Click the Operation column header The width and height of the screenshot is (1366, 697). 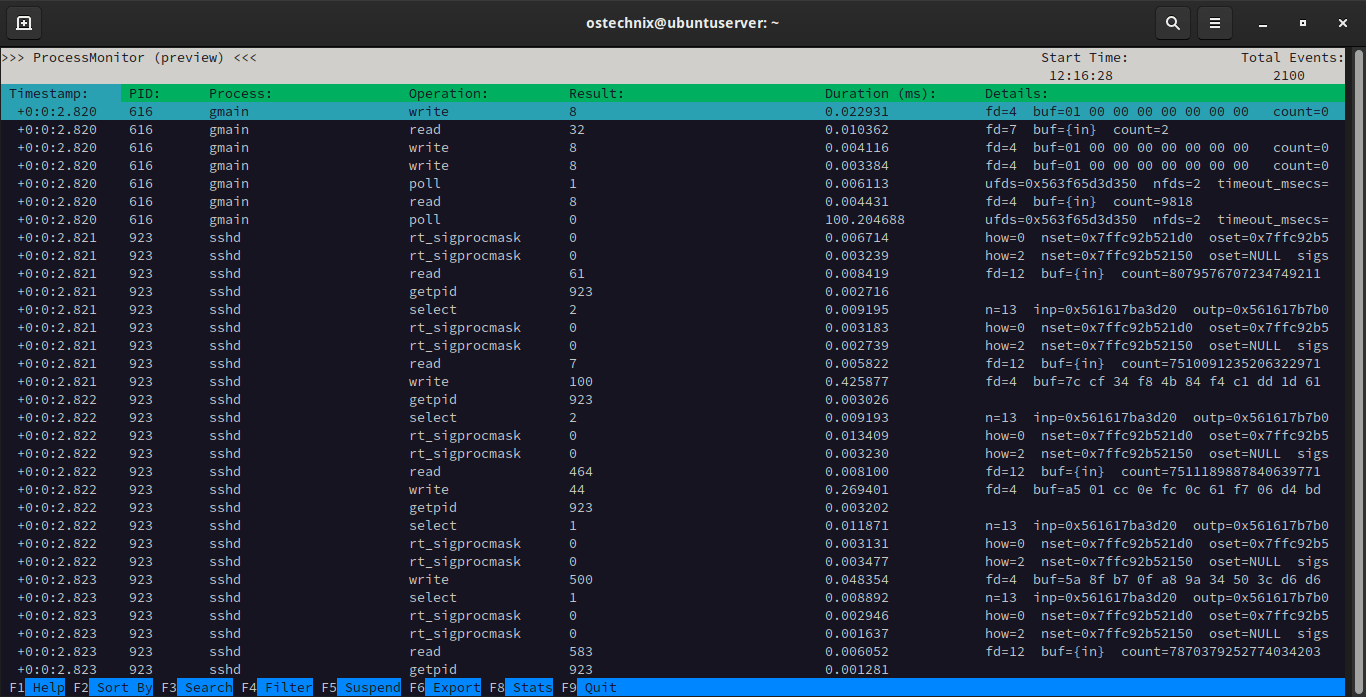[x=448, y=93]
